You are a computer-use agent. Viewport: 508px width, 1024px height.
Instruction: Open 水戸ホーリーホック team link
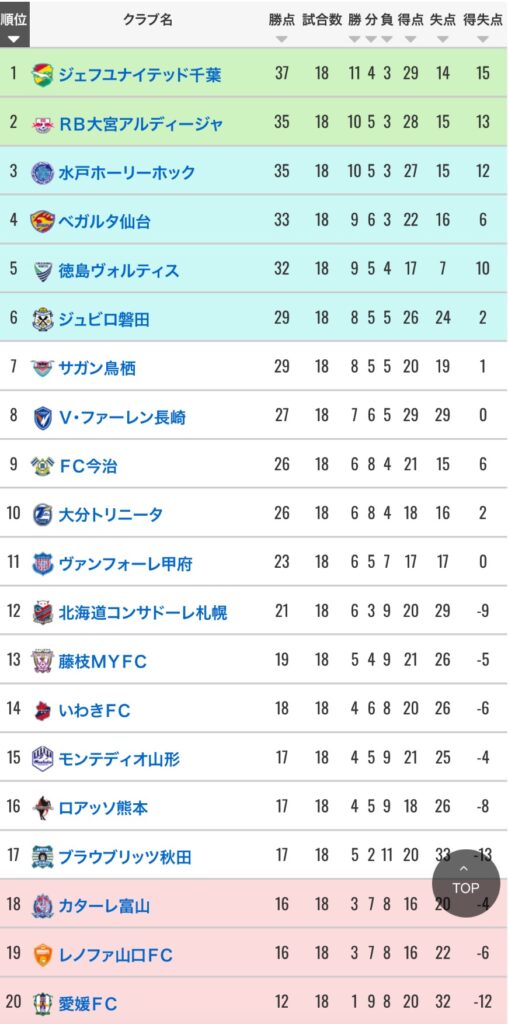(127, 172)
